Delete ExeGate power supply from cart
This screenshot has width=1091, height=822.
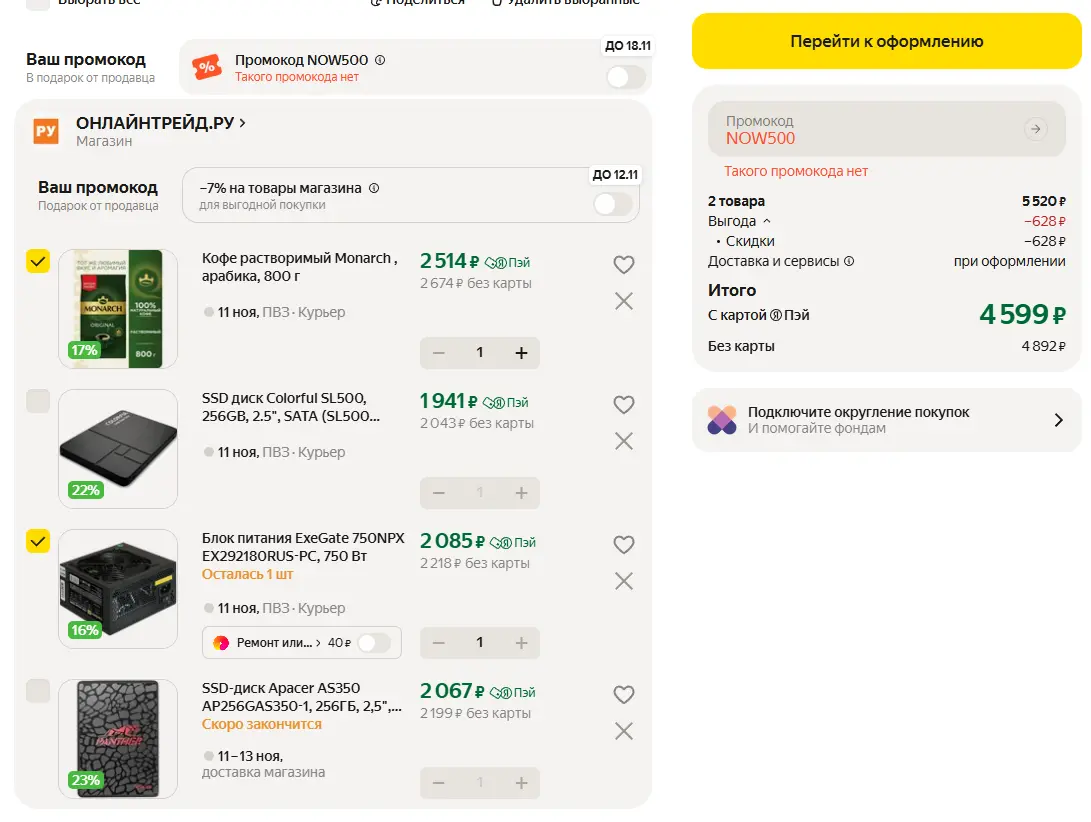(x=624, y=581)
